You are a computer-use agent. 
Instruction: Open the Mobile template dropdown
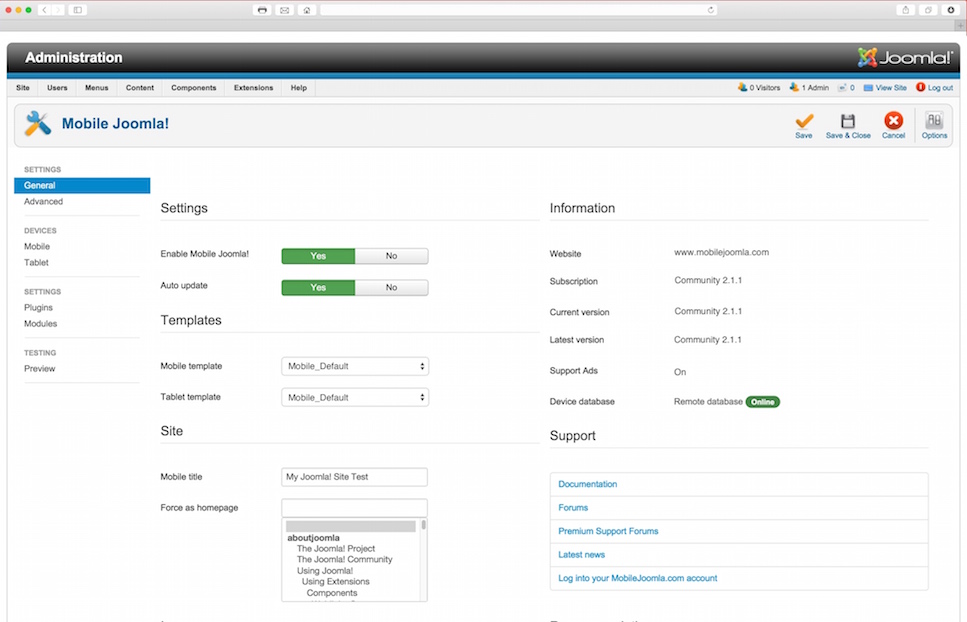[355, 367]
